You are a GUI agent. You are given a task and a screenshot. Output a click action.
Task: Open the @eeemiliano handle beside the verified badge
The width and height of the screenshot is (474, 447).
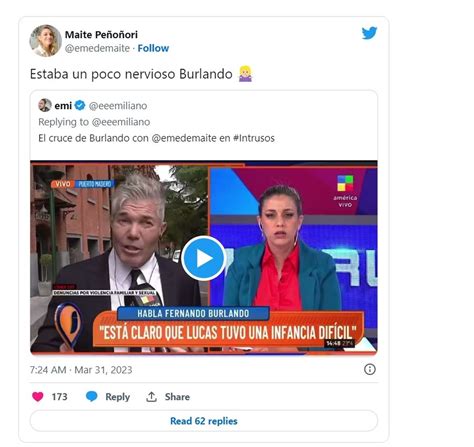118,106
